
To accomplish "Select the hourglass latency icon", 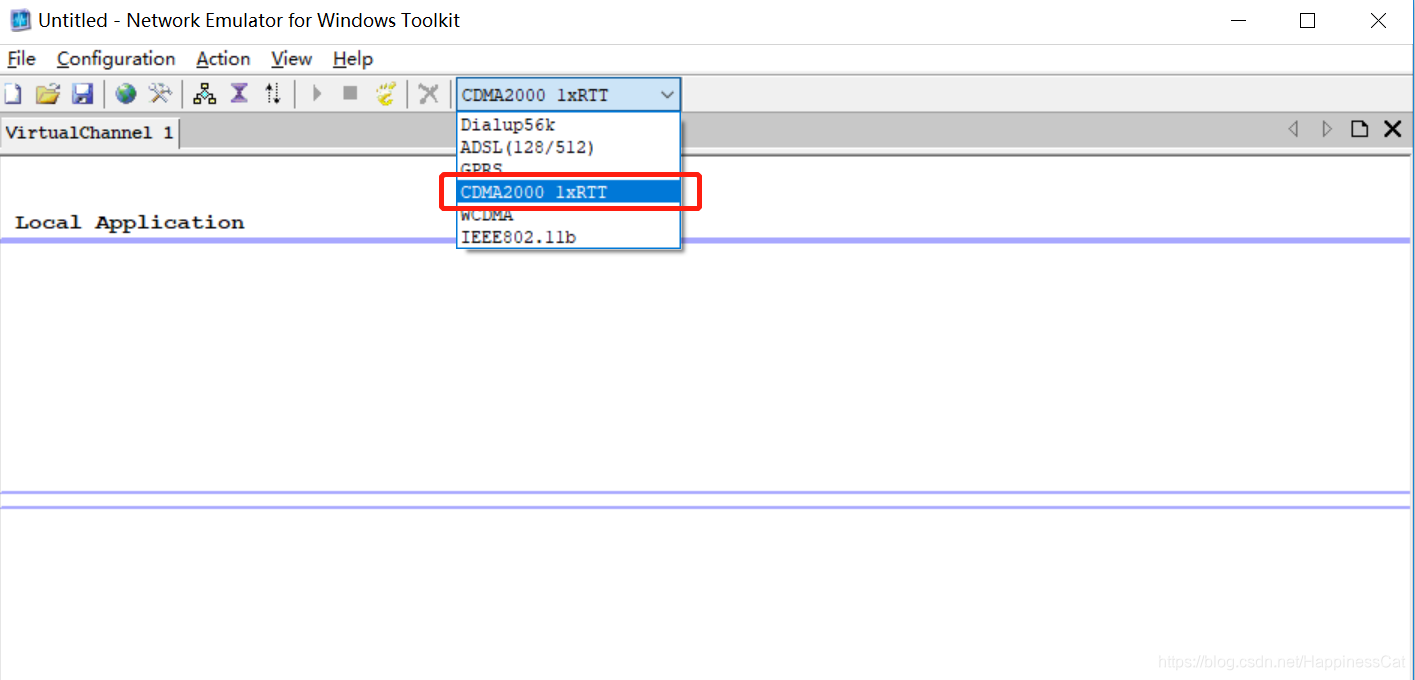I will [238, 92].
